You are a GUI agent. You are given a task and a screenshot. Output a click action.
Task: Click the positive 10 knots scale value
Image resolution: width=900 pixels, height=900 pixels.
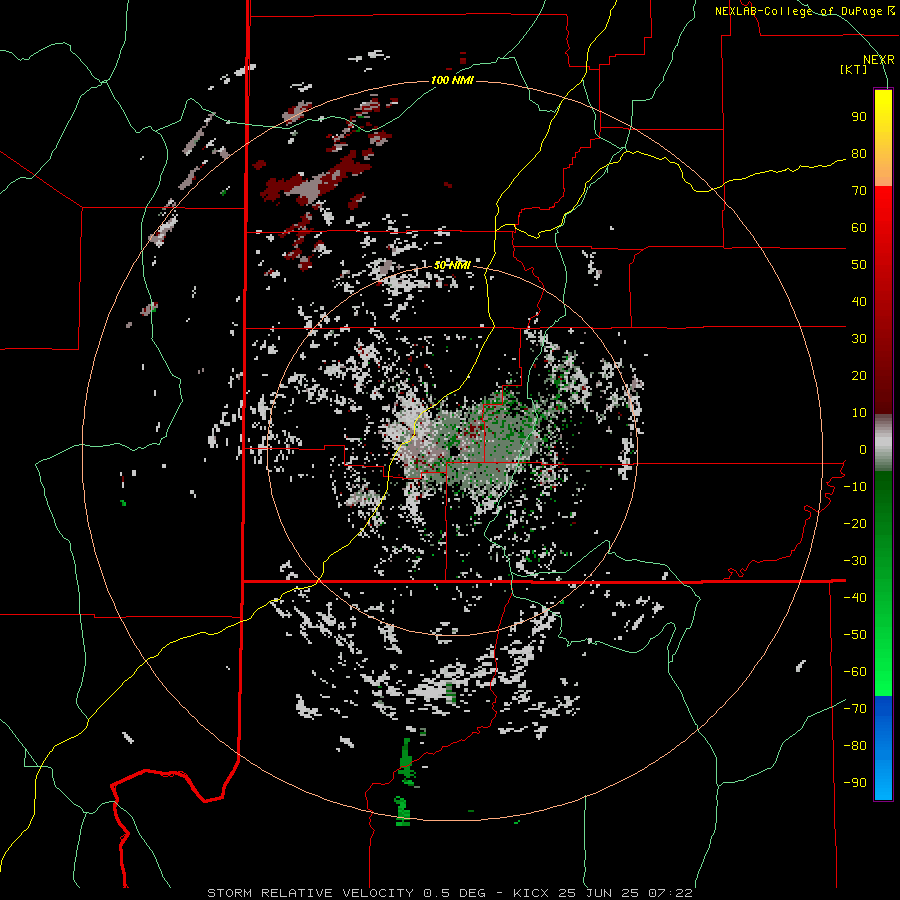coord(859,413)
